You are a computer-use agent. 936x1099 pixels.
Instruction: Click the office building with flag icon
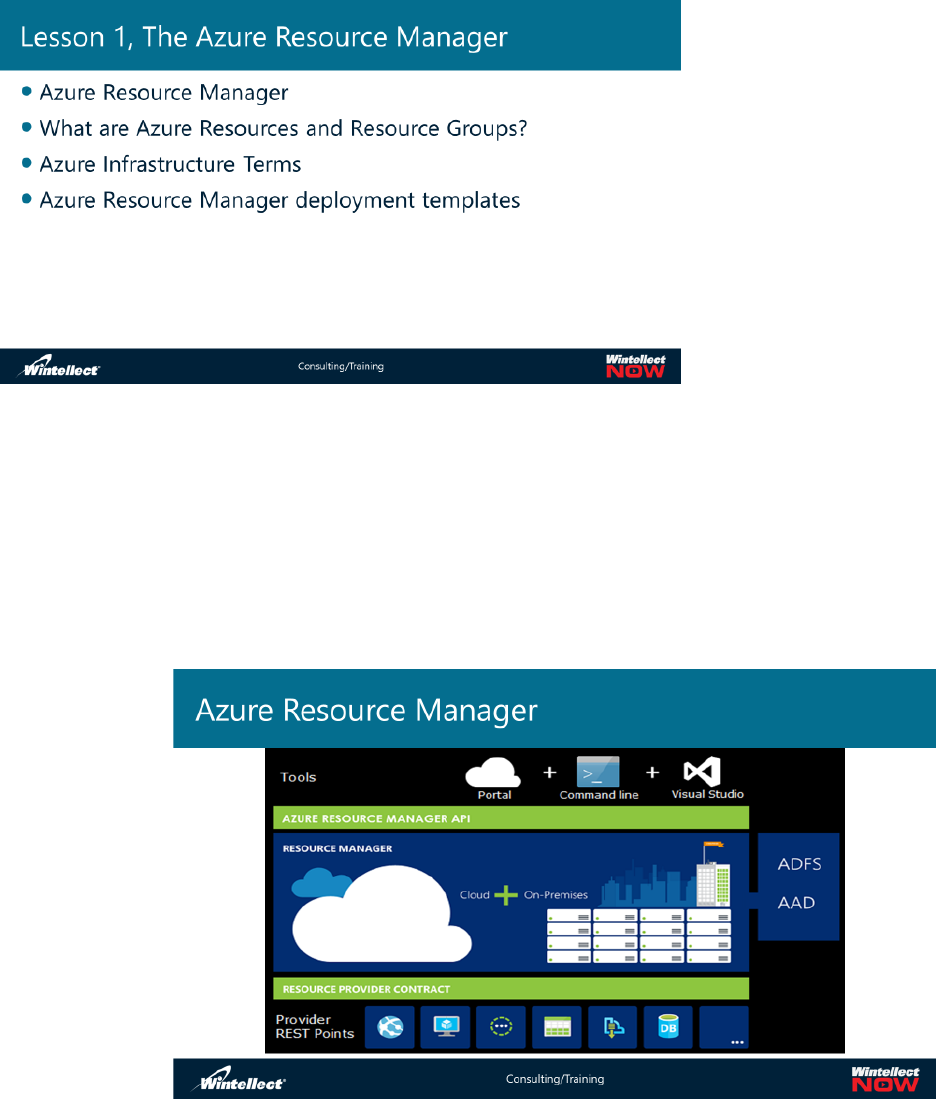tap(713, 875)
